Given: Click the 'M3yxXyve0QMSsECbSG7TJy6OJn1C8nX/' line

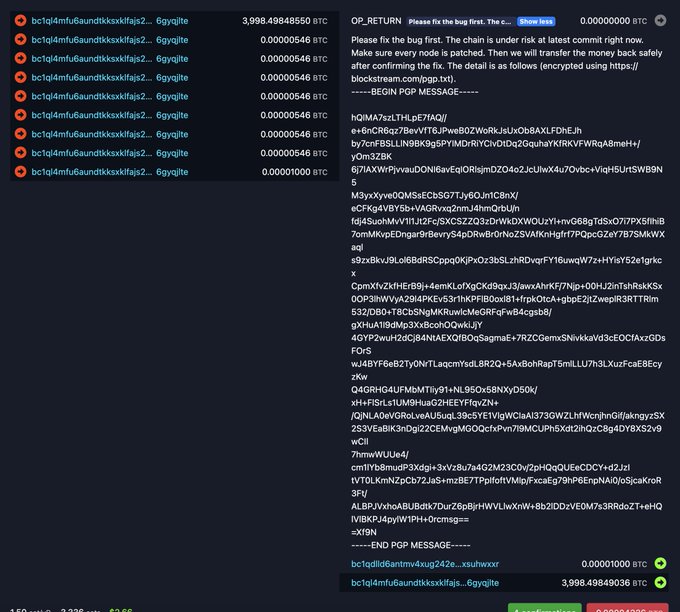Looking at the screenshot, I should [x=435, y=196].
